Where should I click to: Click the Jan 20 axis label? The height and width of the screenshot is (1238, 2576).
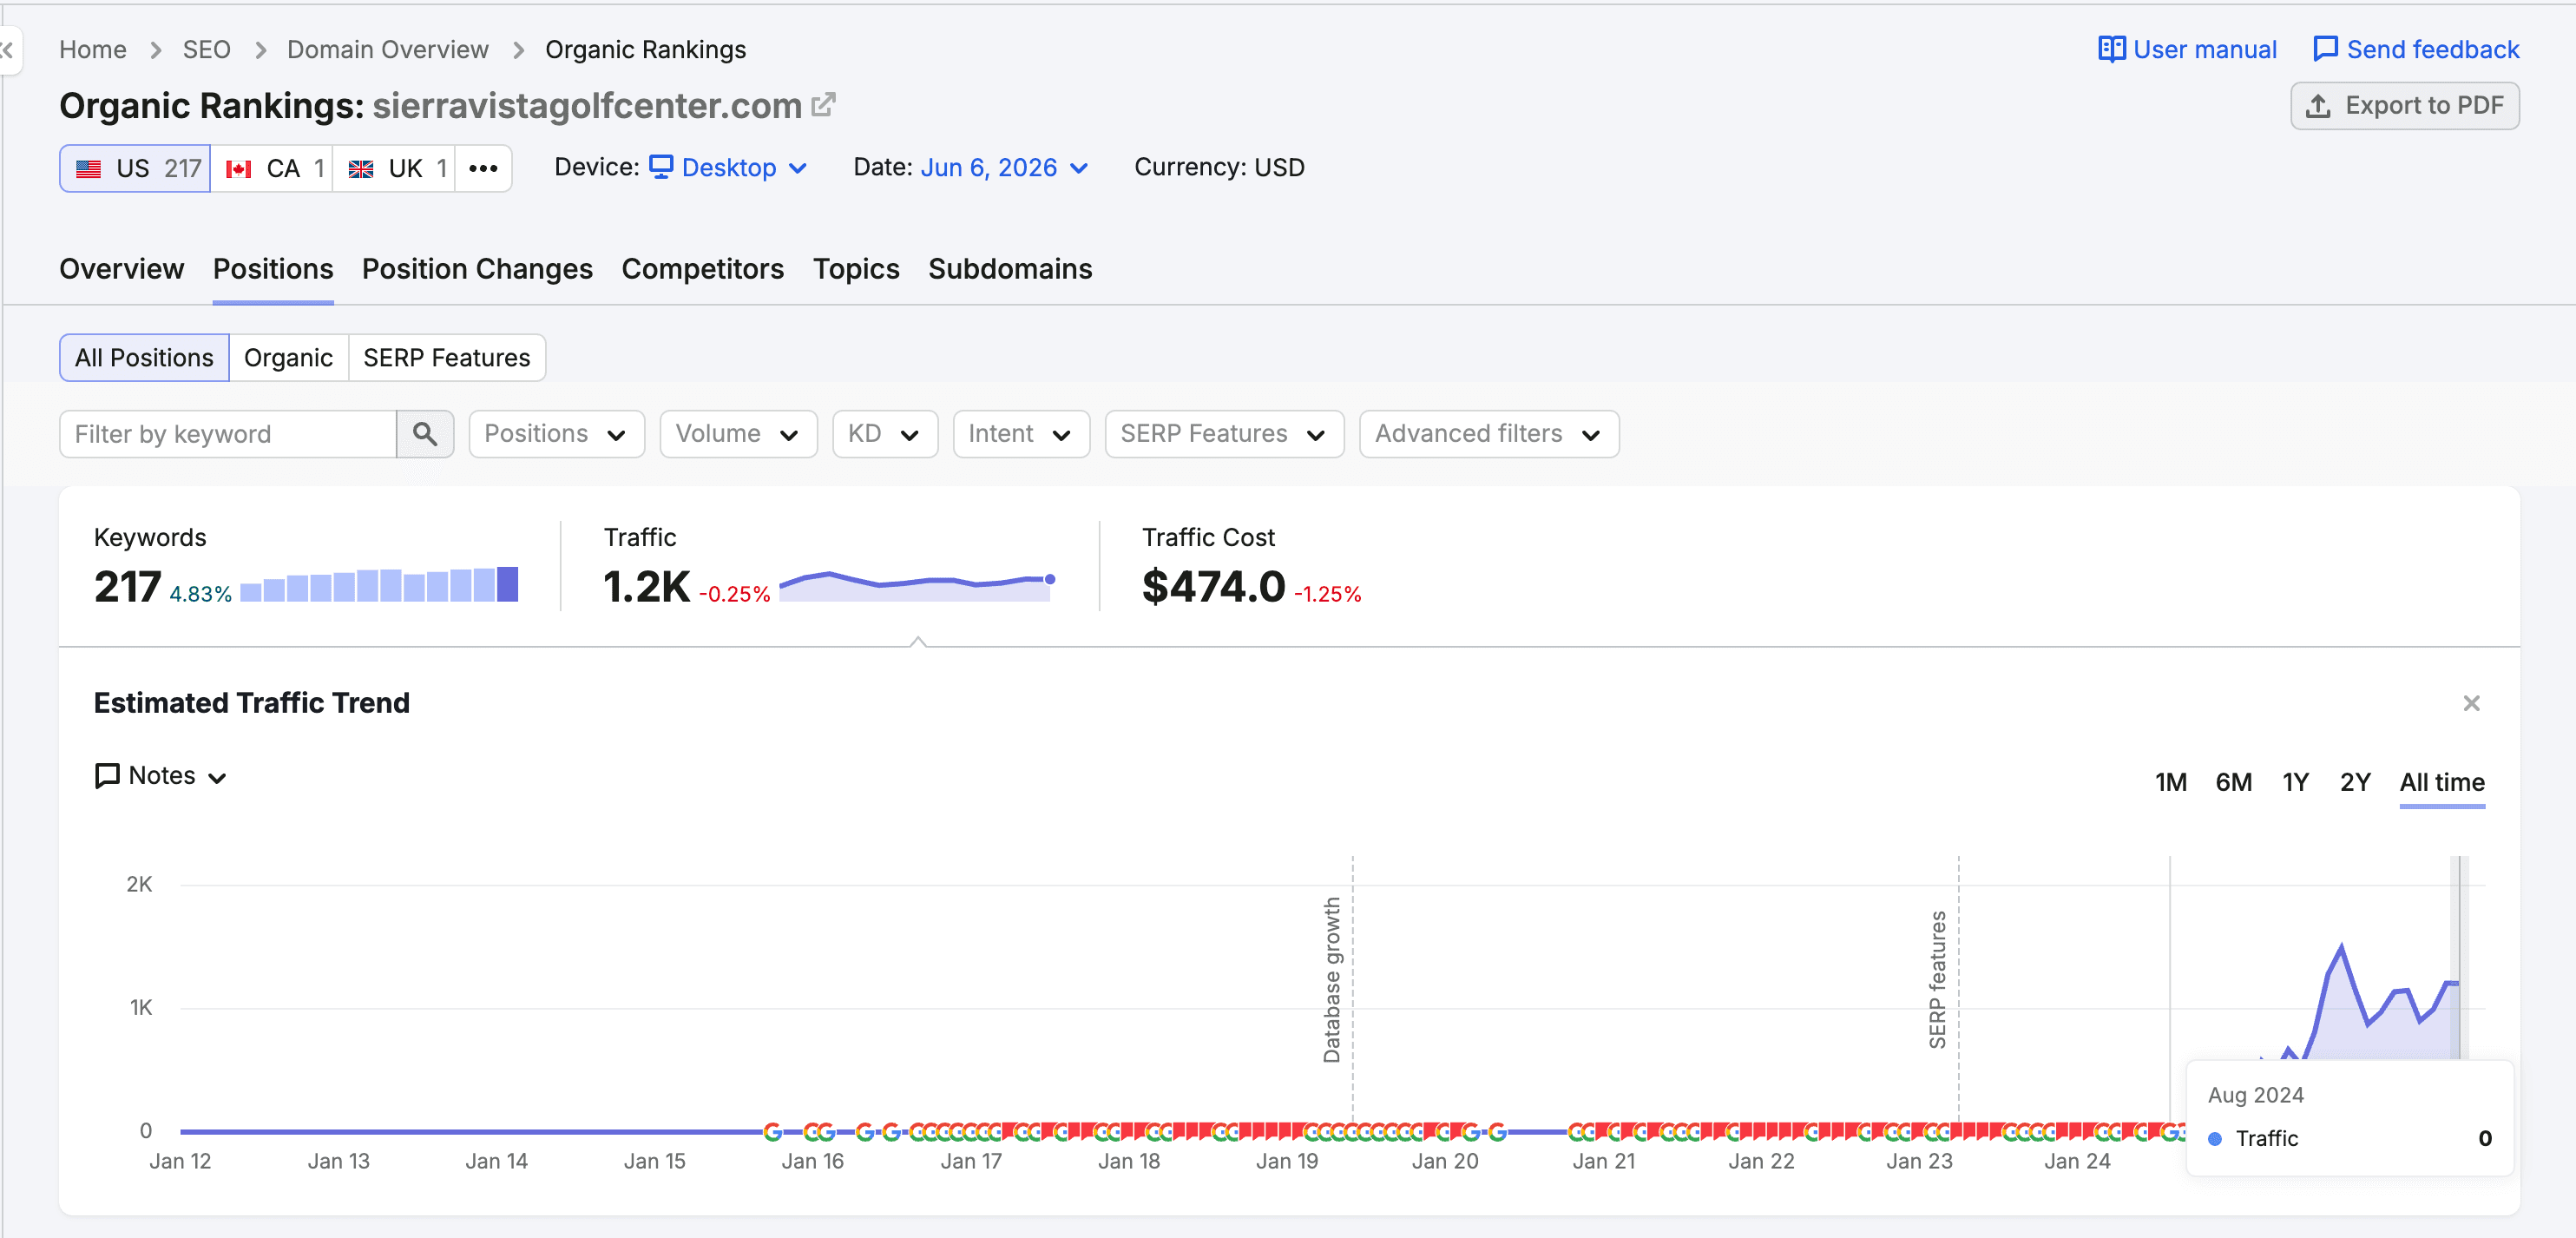(1444, 1161)
